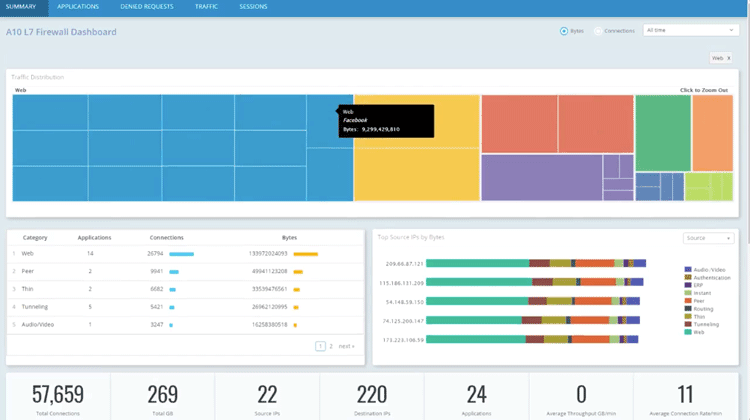Click source IP 209.66.87.121

[404, 264]
